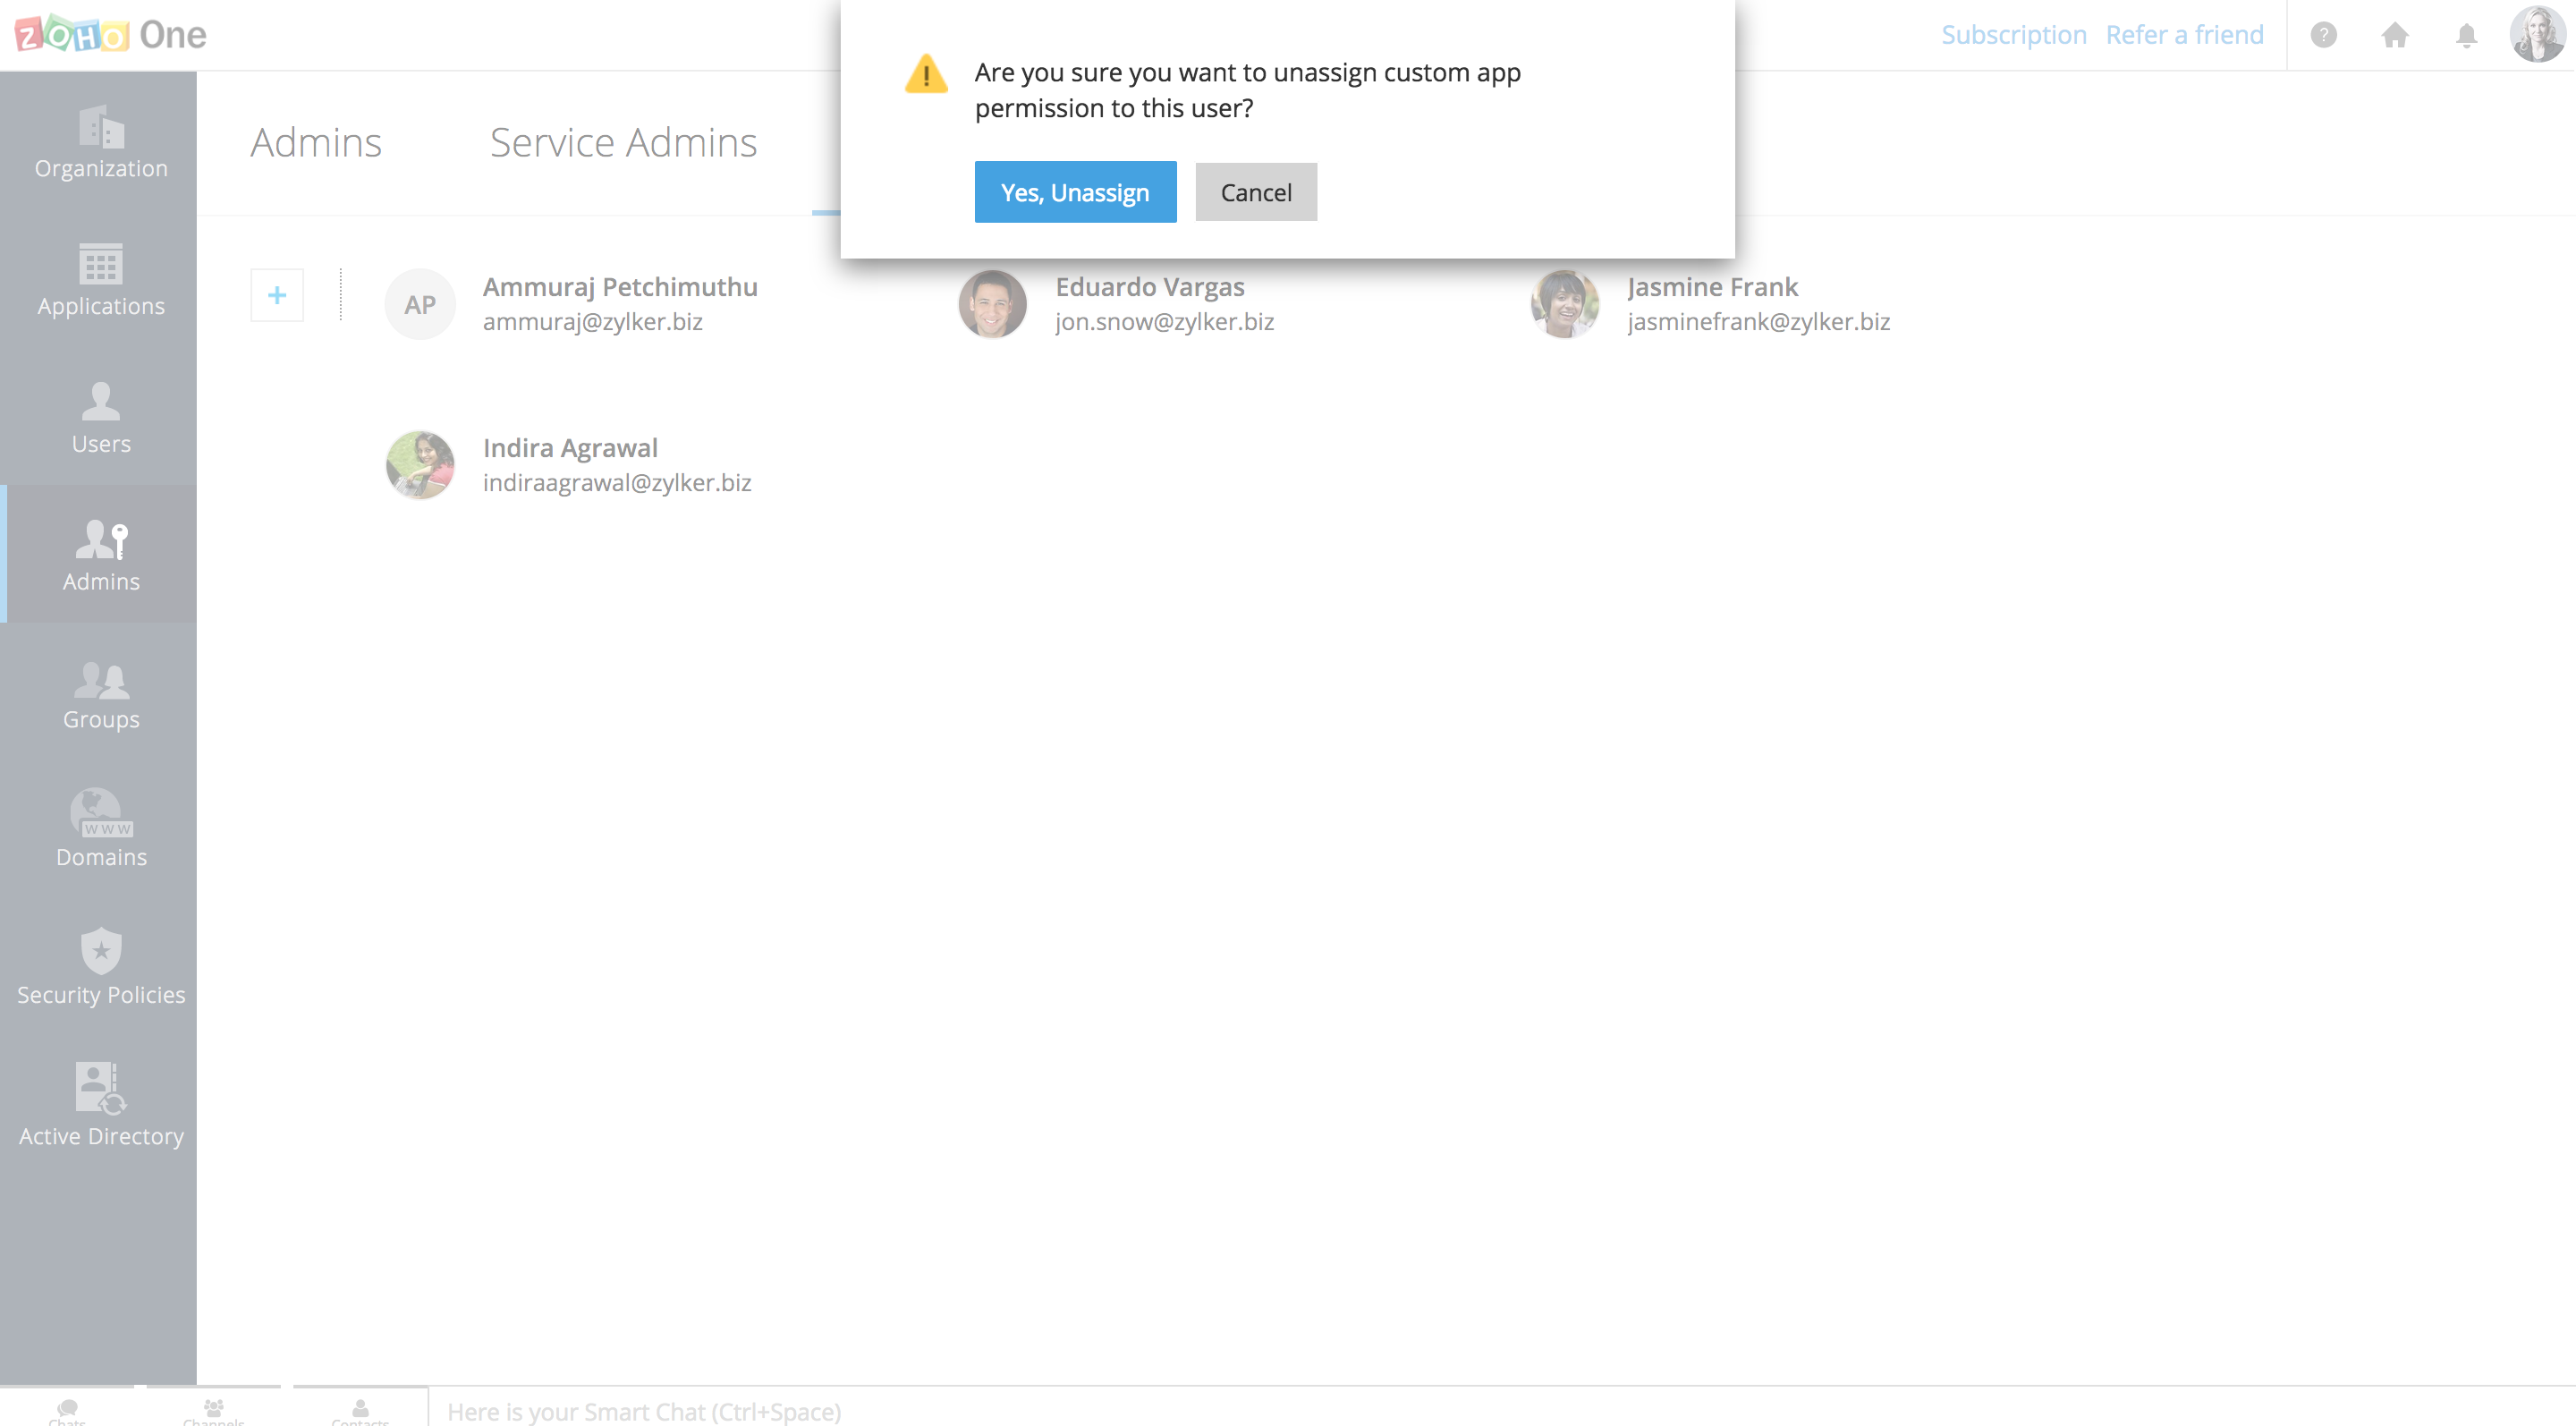Add a new admin with plus button
The height and width of the screenshot is (1426, 2576).
(x=277, y=295)
